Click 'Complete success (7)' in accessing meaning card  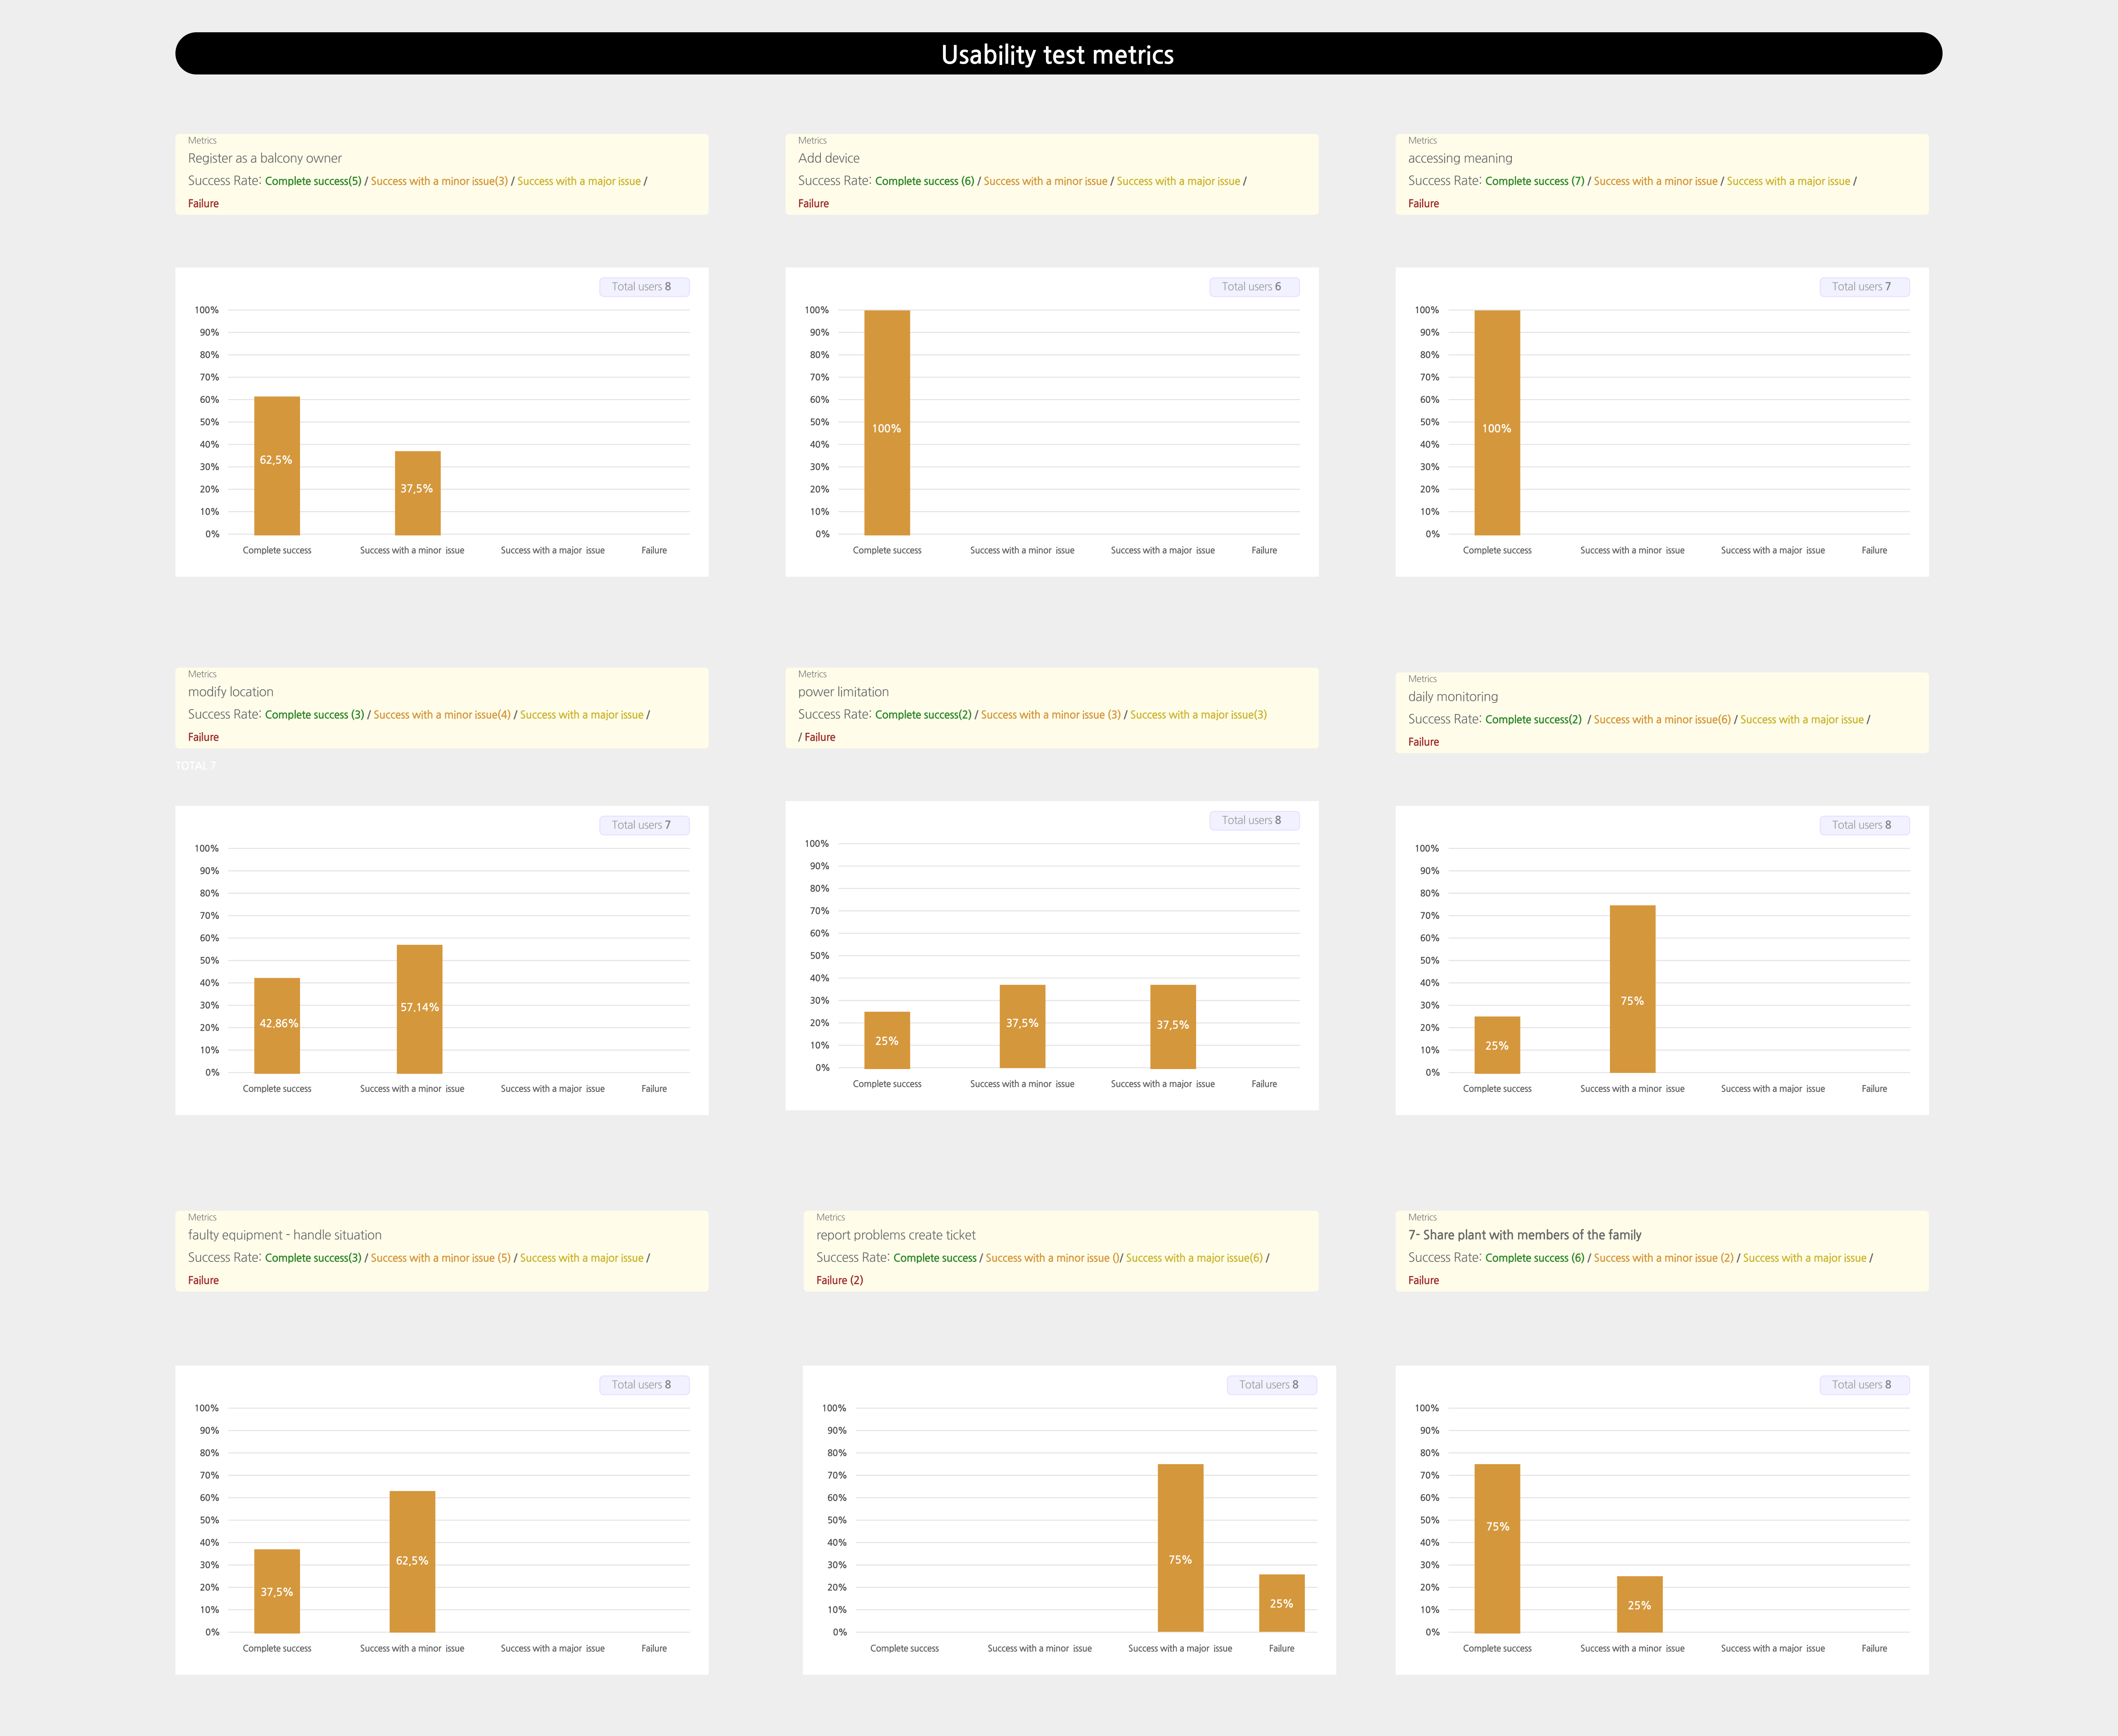1534,181
